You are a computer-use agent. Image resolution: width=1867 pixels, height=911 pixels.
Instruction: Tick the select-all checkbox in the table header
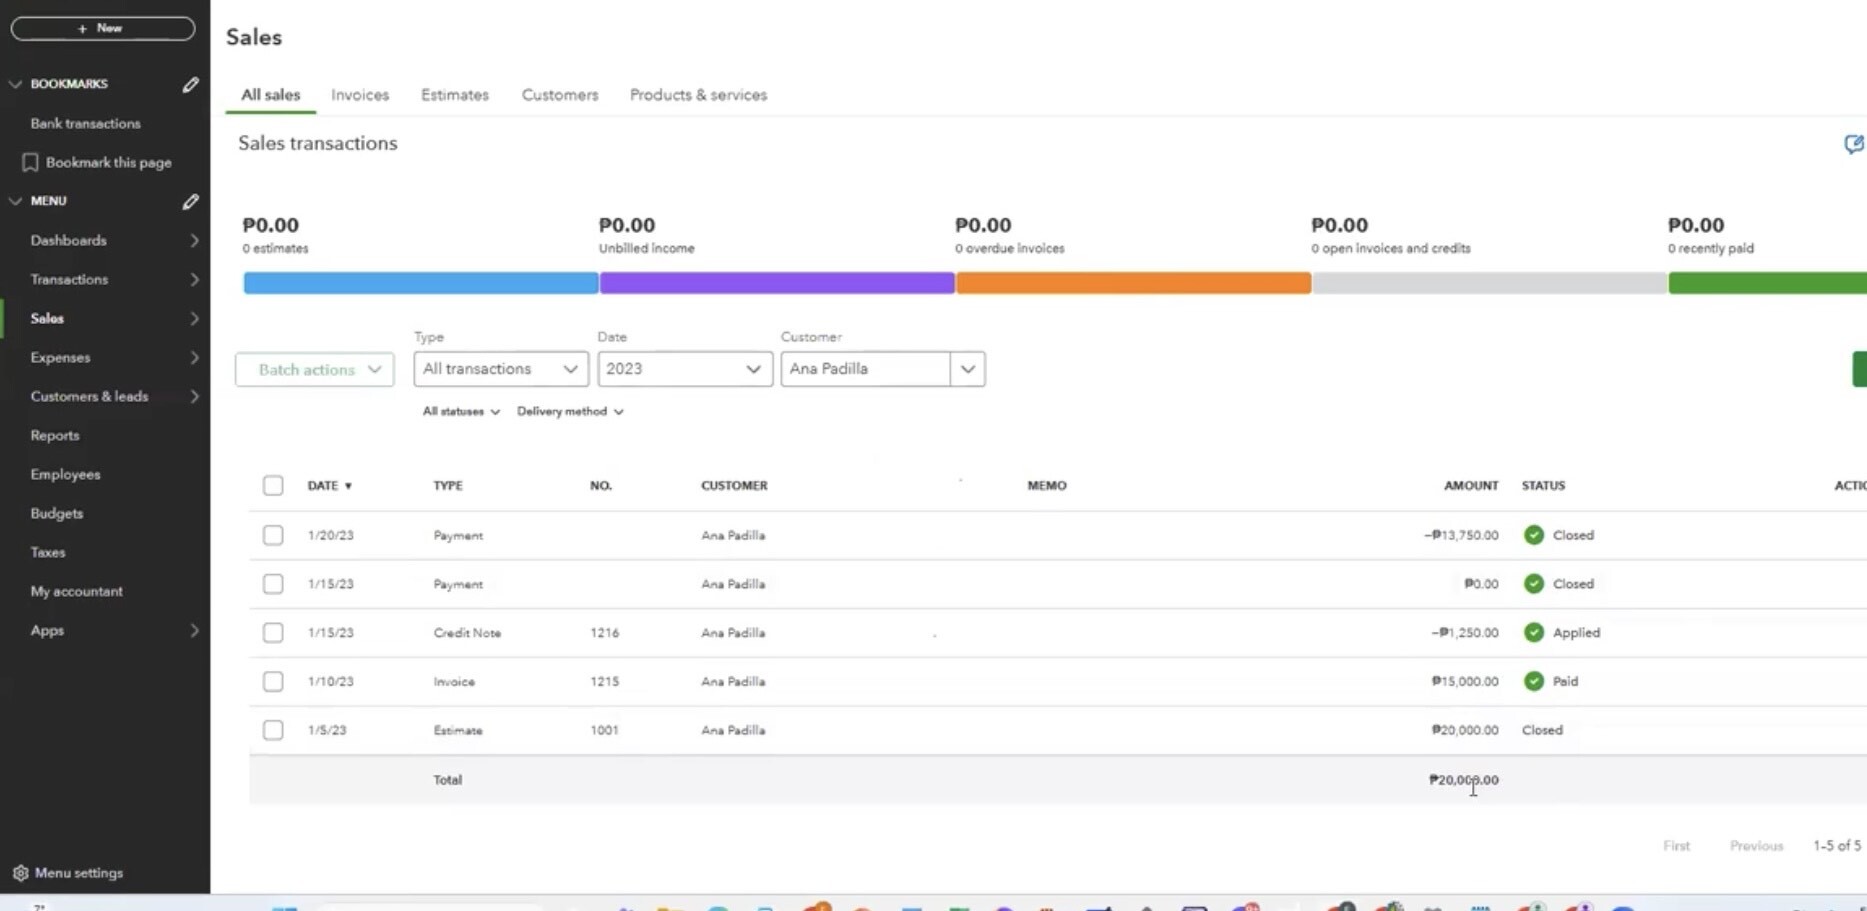click(273, 486)
